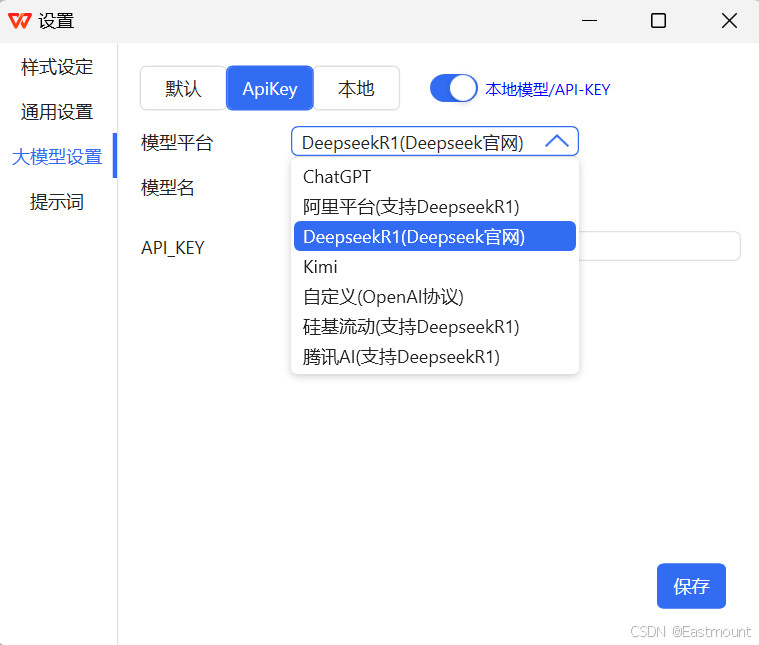This screenshot has height=645, width=759.
Task: Close the 设置 window
Action: [729, 21]
